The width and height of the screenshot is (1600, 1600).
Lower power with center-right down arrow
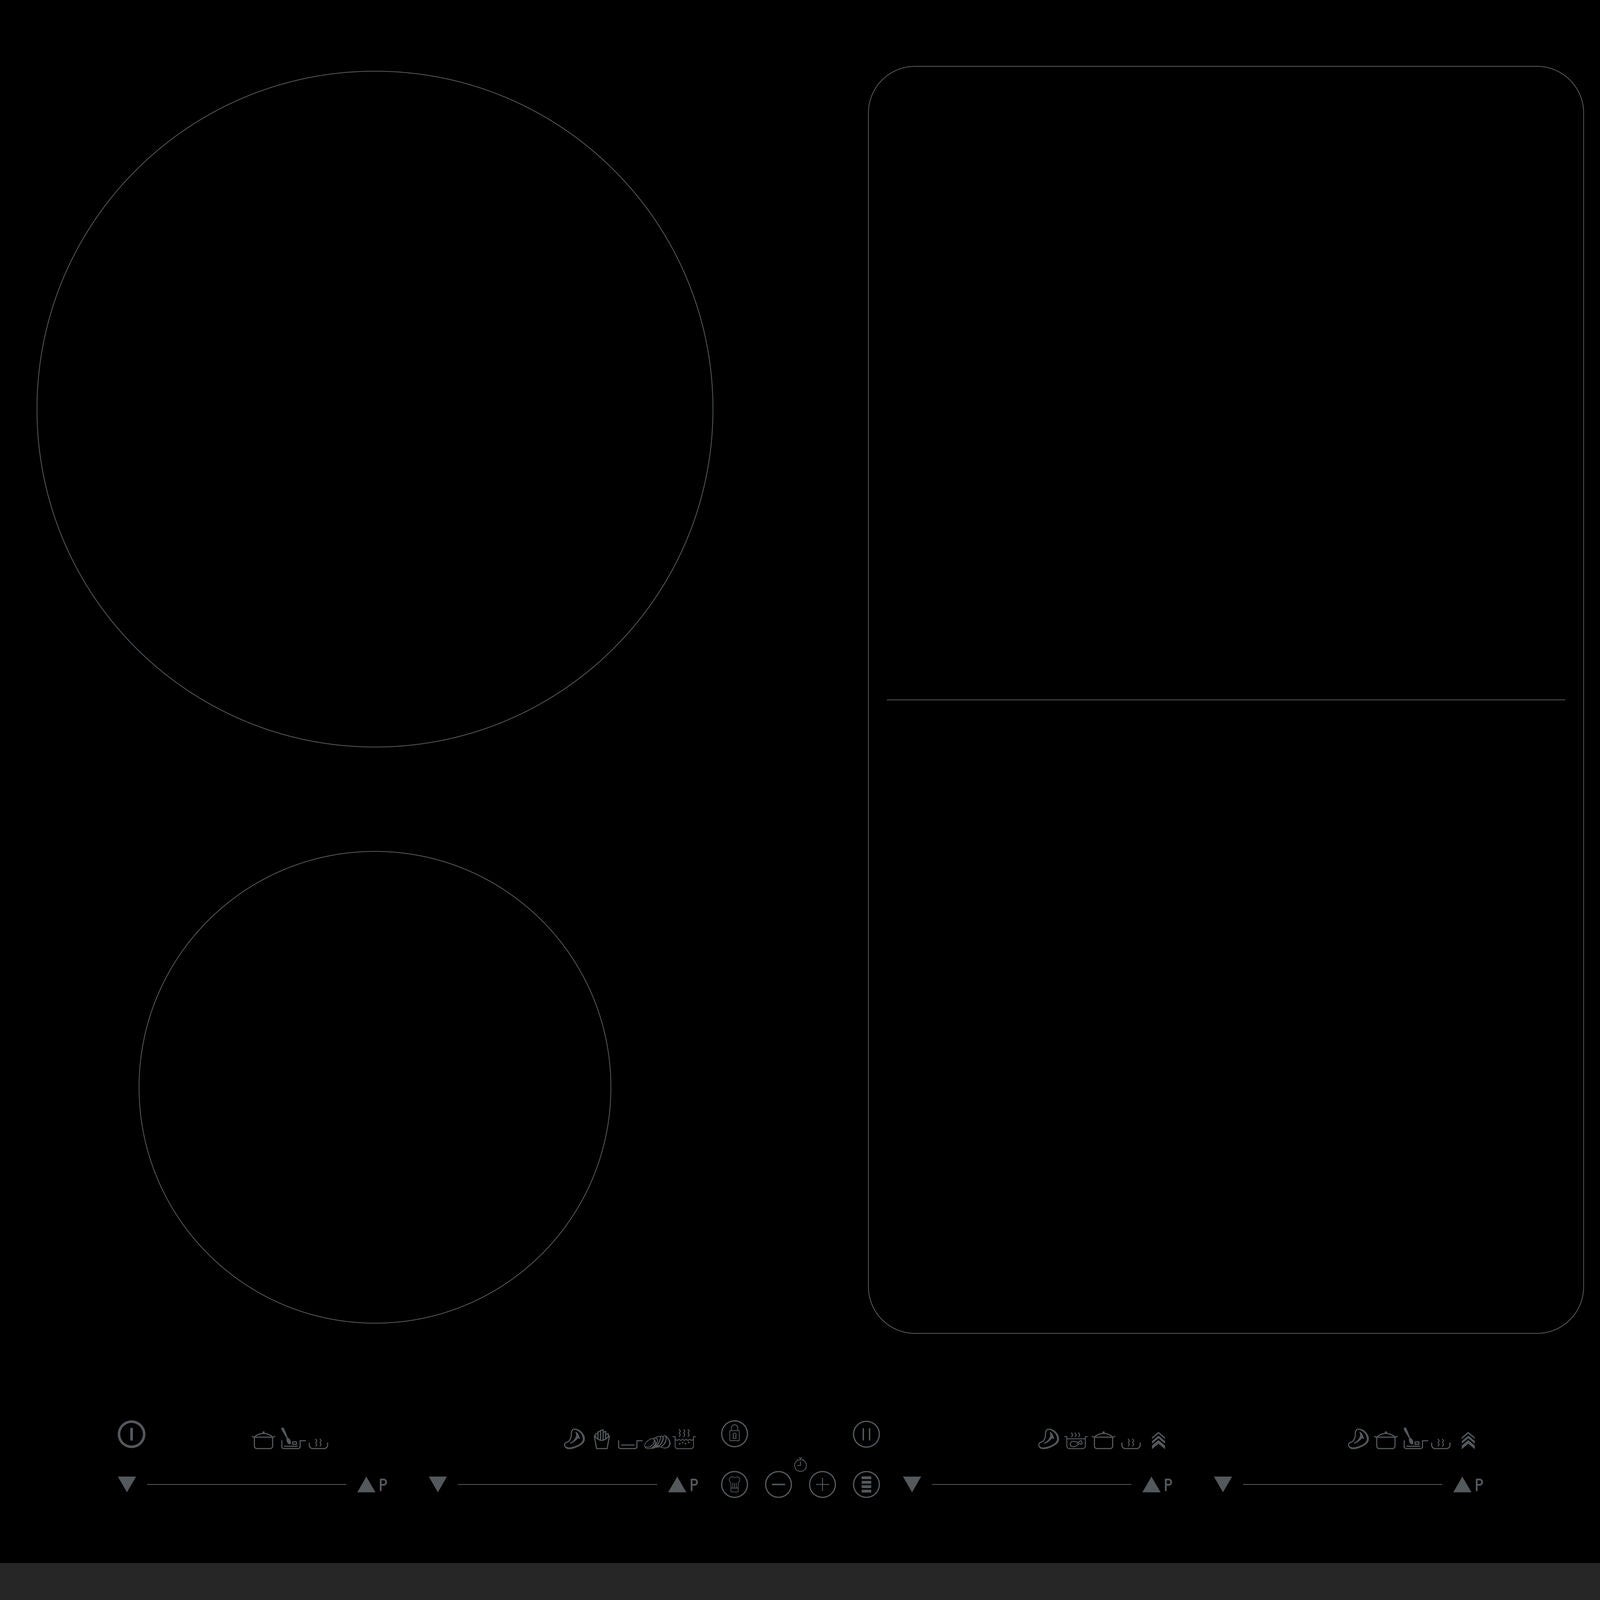pos(911,1485)
